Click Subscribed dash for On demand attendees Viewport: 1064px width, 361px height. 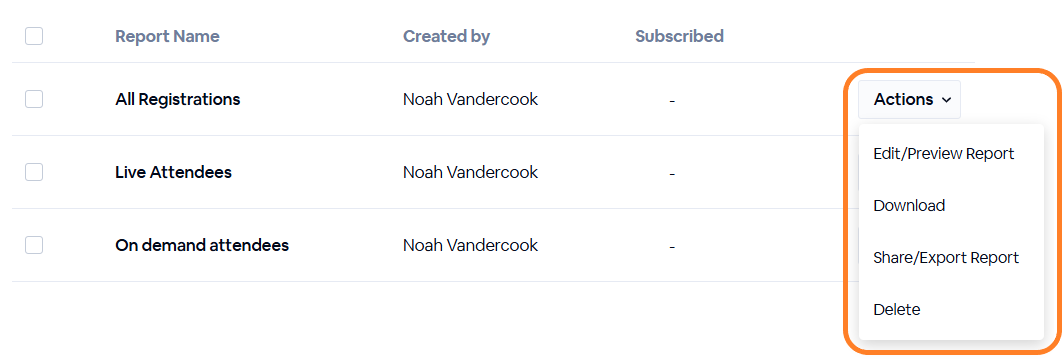coord(672,246)
